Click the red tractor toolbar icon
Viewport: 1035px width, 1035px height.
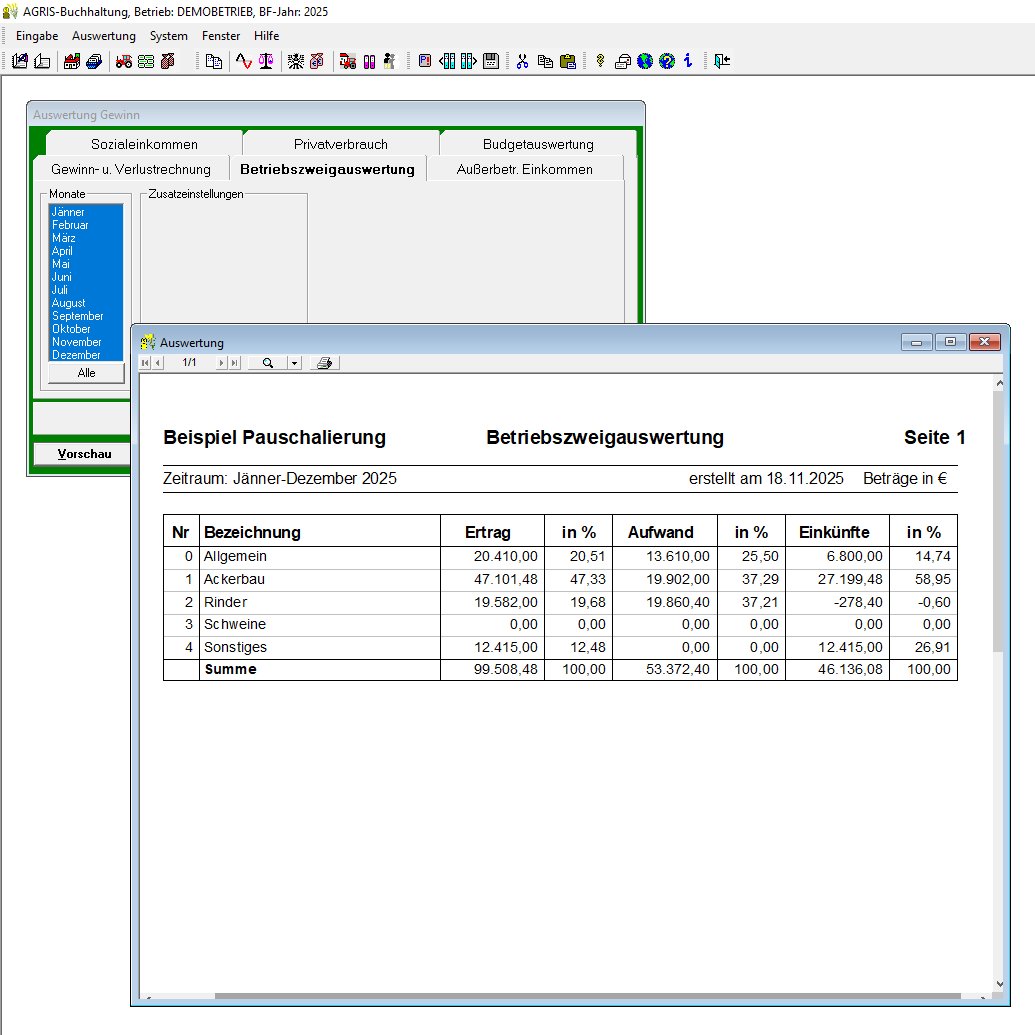point(125,61)
